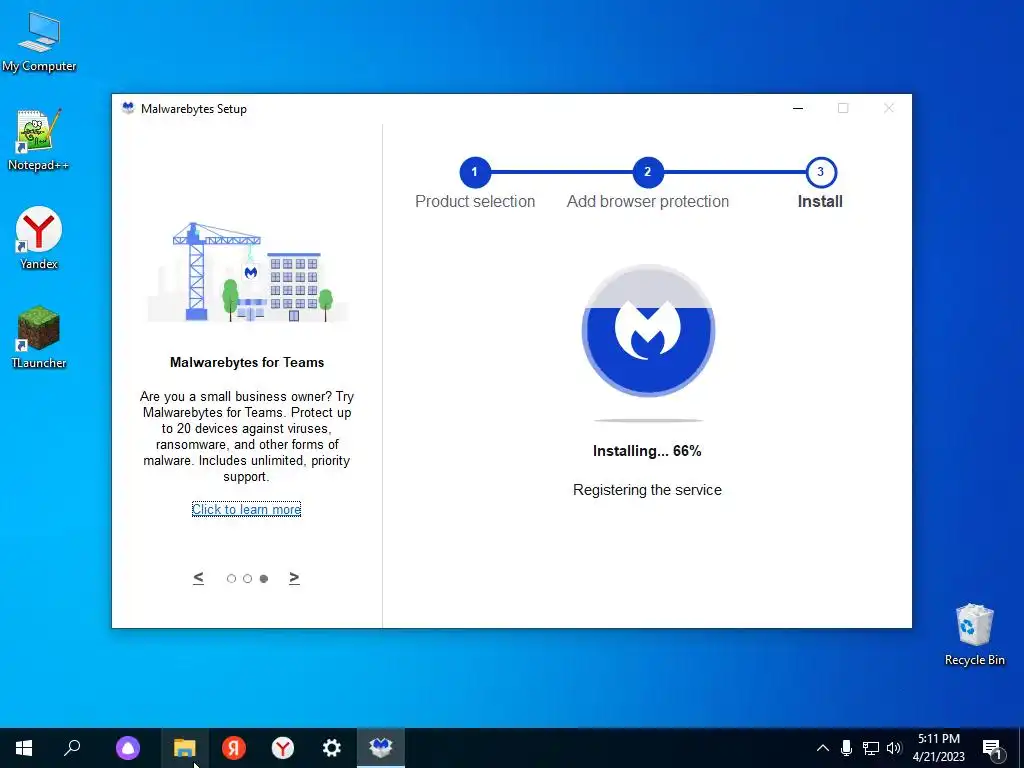Click Malwarebytes logo in title bar
Image resolution: width=1024 pixels, height=768 pixels.
[x=128, y=108]
